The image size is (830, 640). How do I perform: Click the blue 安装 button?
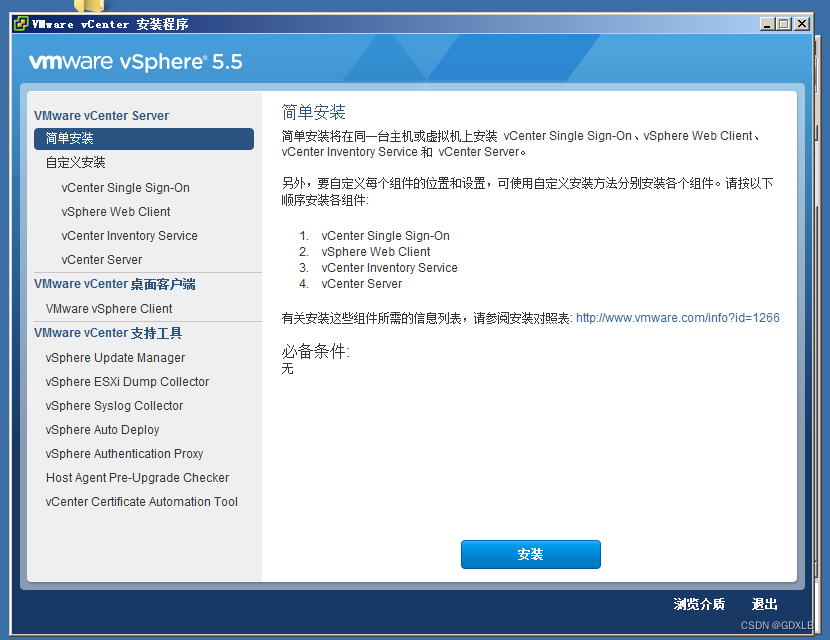pos(530,554)
